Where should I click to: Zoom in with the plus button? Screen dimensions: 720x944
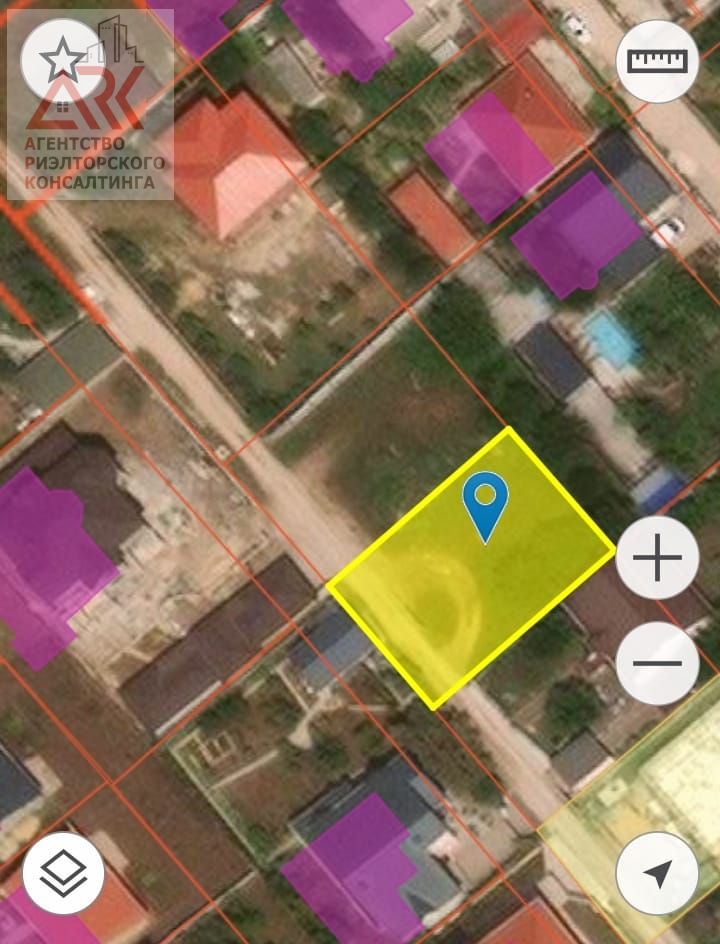click(x=657, y=558)
